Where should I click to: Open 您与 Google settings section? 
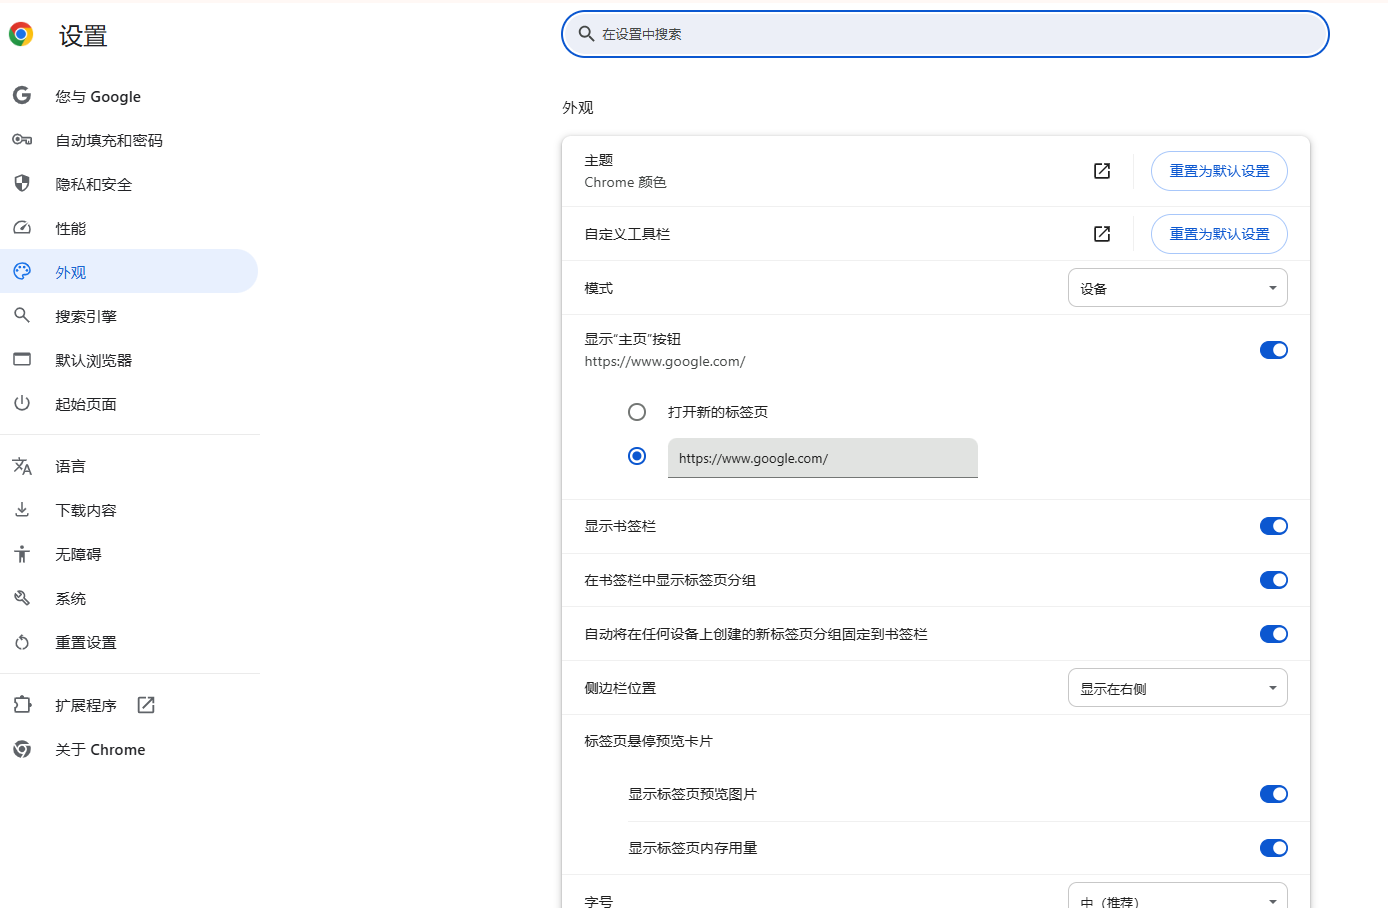pos(129,96)
